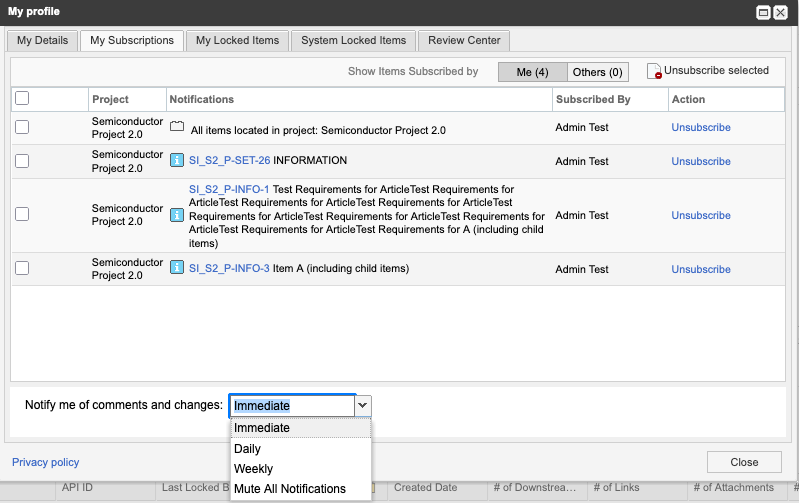
Task: Open the Privacy policy link
Action: pyautogui.click(x=45, y=462)
